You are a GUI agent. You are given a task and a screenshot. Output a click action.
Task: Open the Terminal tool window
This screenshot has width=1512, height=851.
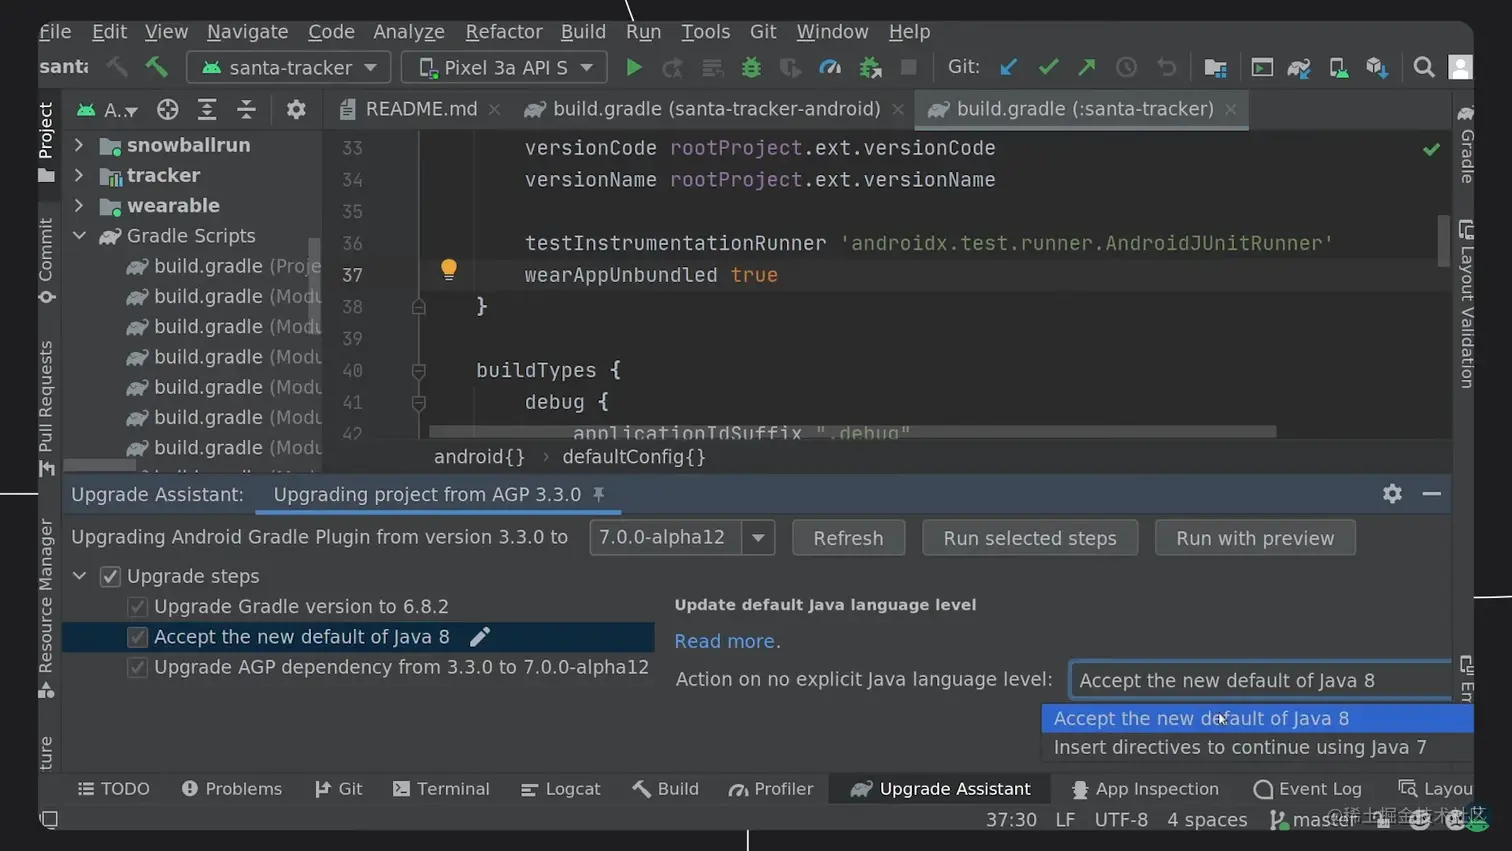point(441,789)
